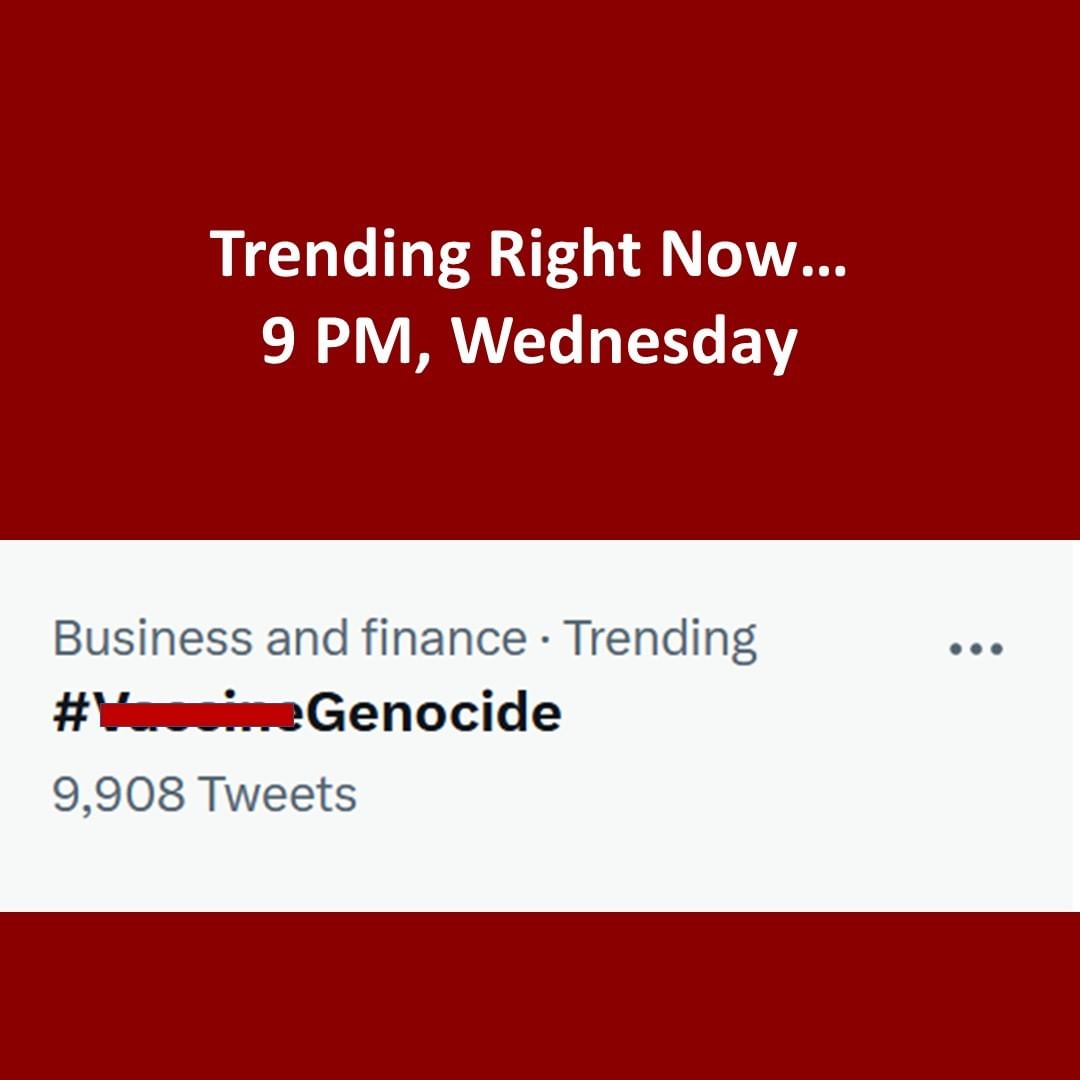The image size is (1080, 1080).
Task: Click the hashtag trending topic link
Action: coord(307,715)
